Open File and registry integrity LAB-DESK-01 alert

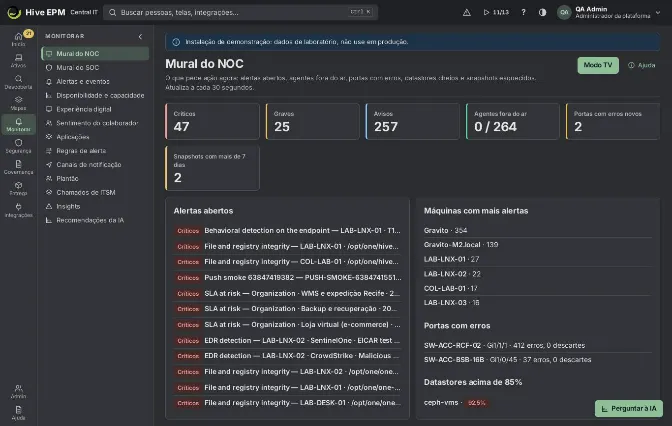[287, 403]
